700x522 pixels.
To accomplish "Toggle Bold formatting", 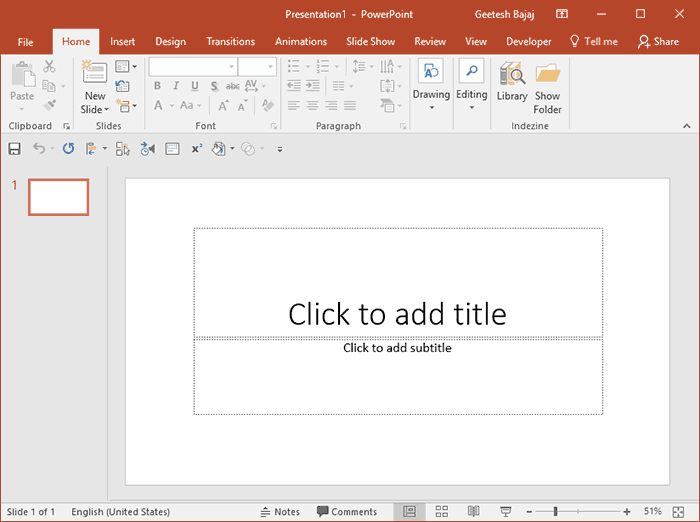I will coord(157,86).
